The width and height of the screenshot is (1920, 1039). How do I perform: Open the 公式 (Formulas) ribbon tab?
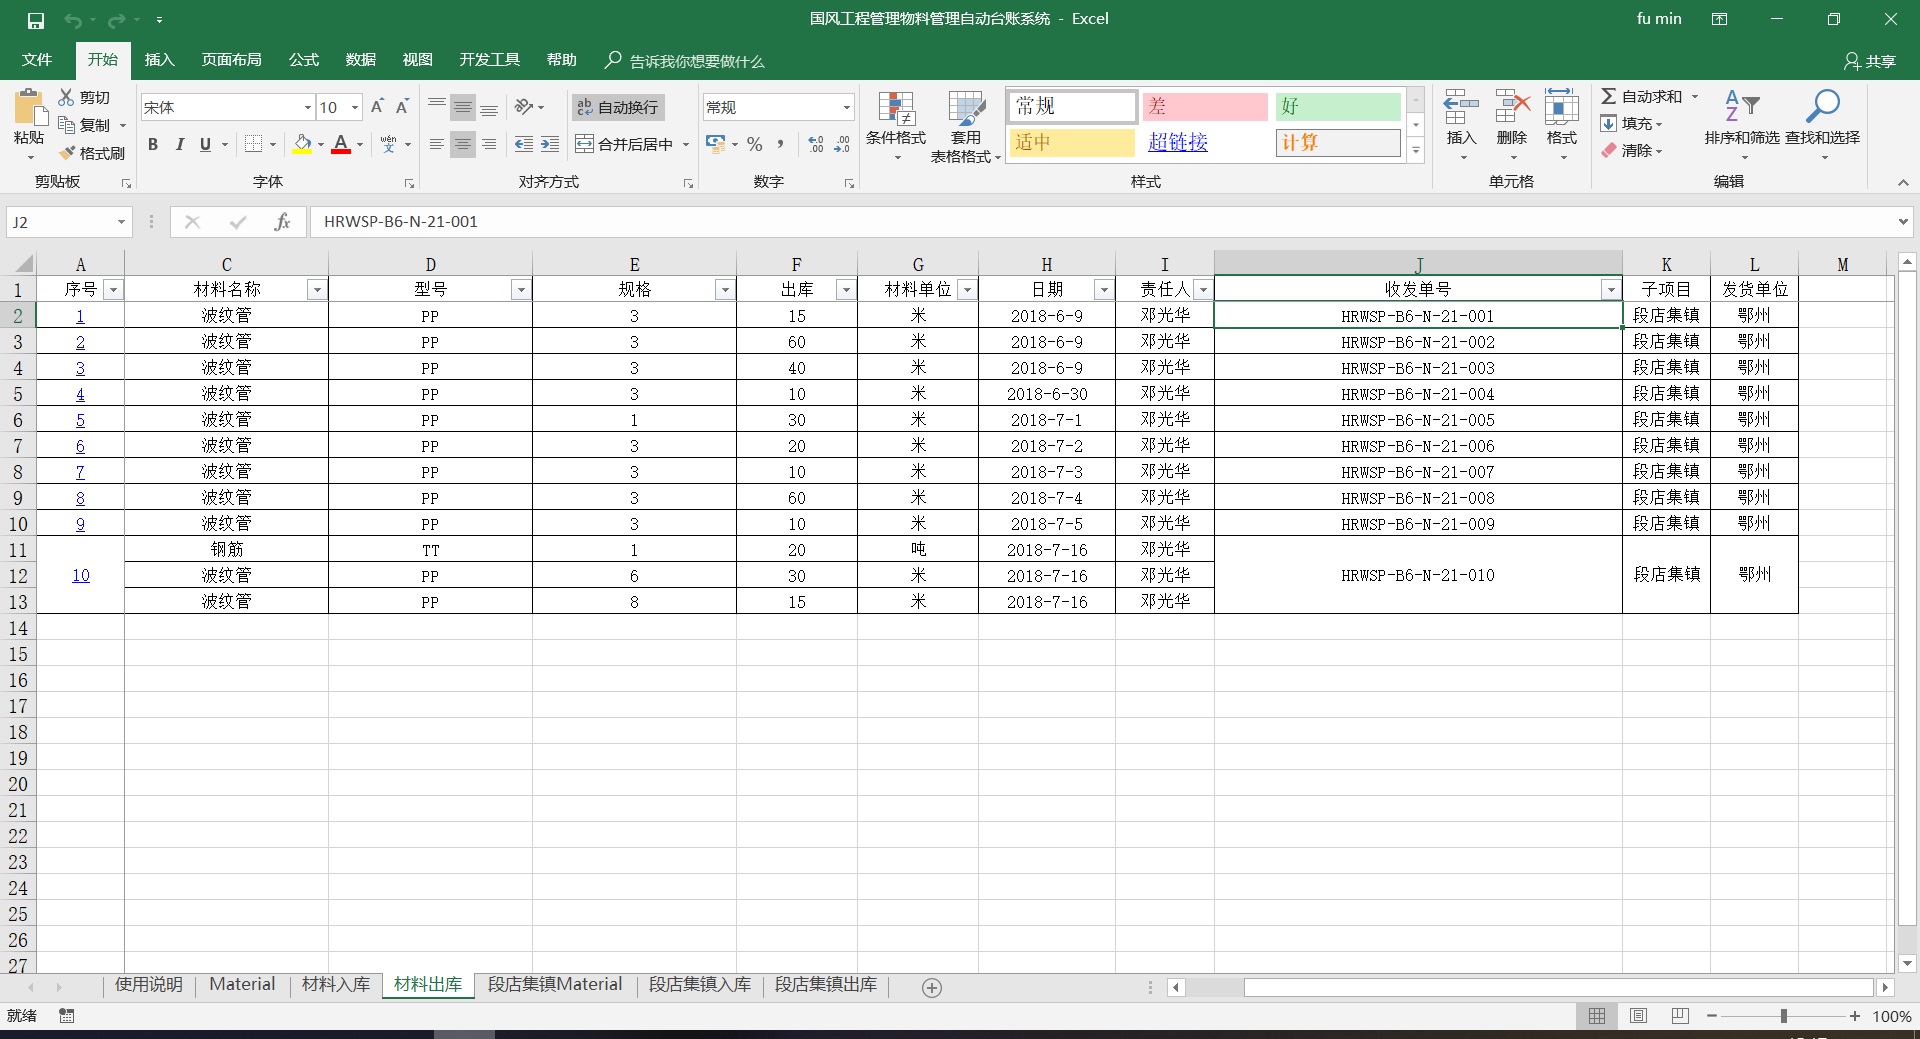point(304,60)
